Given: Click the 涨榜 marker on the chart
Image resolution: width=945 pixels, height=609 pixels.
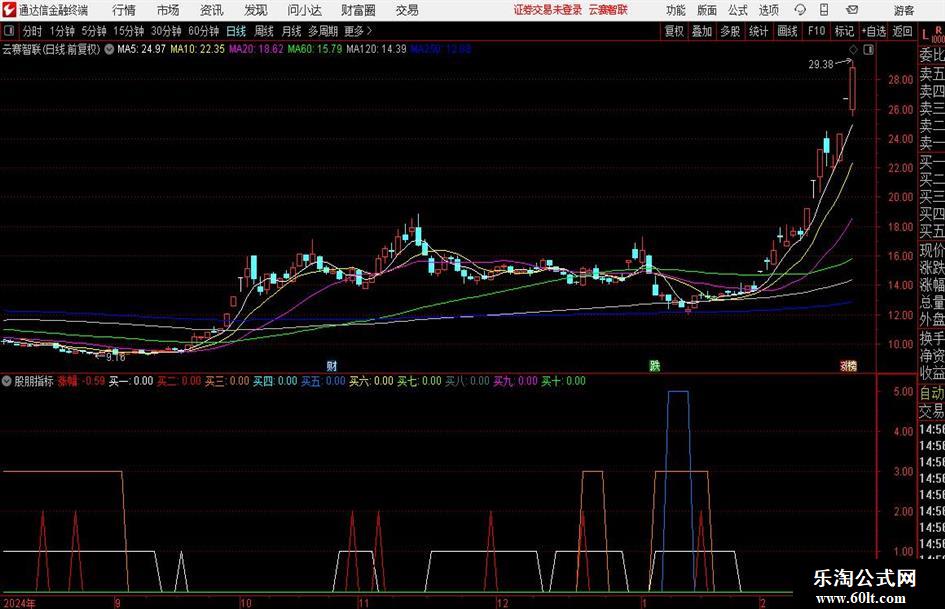Looking at the screenshot, I should click(x=849, y=365).
